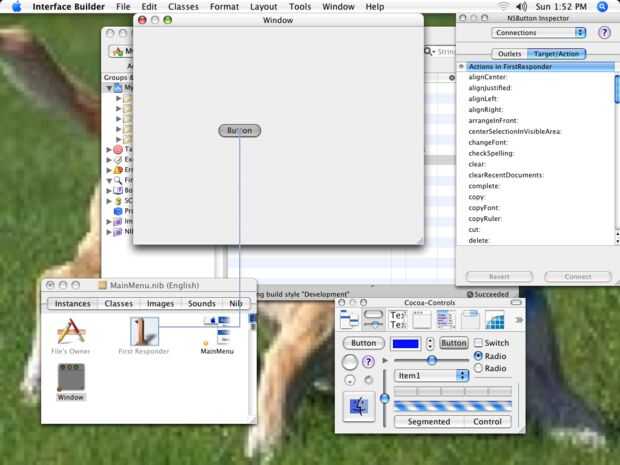The image size is (620, 465).
Task: Click Segmented segment of segmented control
Action: click(x=429, y=422)
